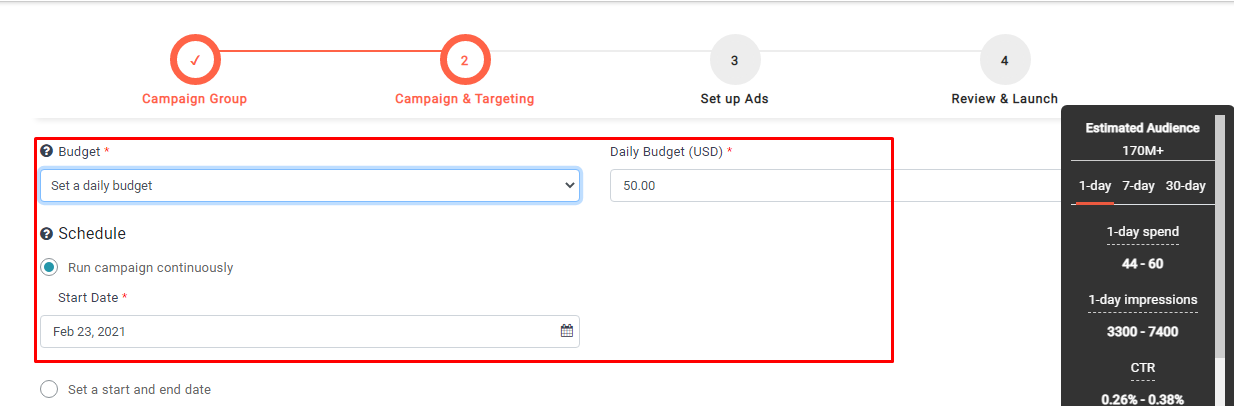This screenshot has width=1234, height=406.
Task: Open the calendar icon in Start Date
Action: pyautogui.click(x=567, y=331)
